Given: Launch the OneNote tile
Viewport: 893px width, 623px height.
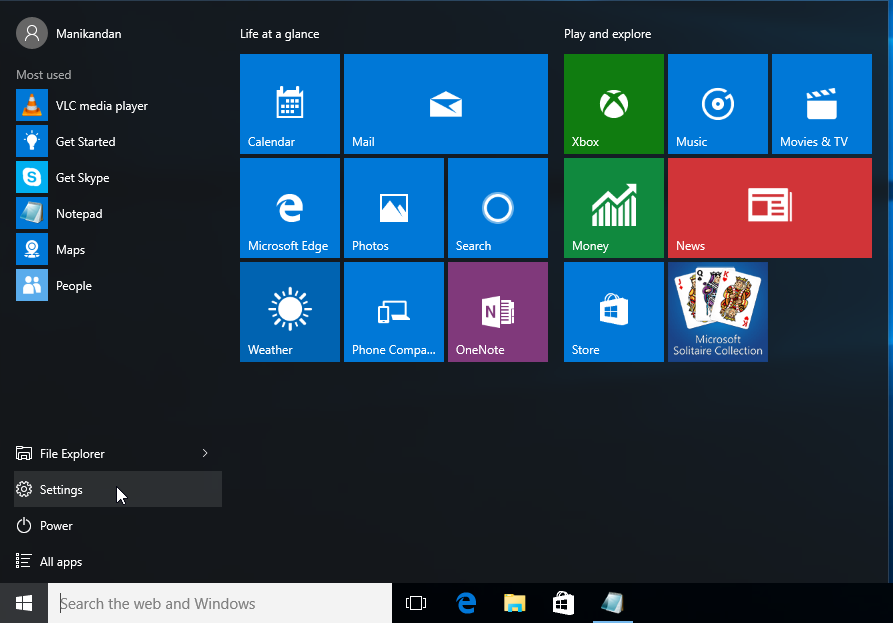Looking at the screenshot, I should (x=498, y=312).
